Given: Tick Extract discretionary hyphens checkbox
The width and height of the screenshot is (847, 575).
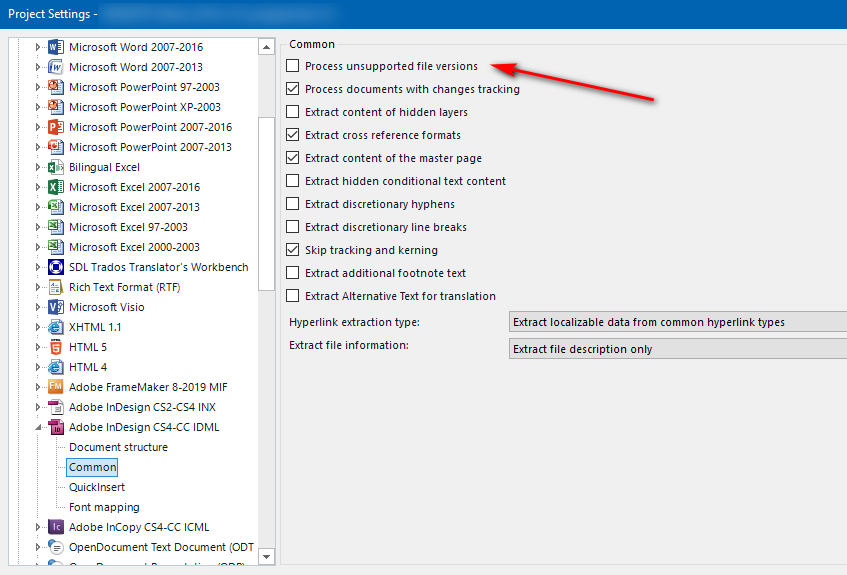Looking at the screenshot, I should tap(292, 204).
